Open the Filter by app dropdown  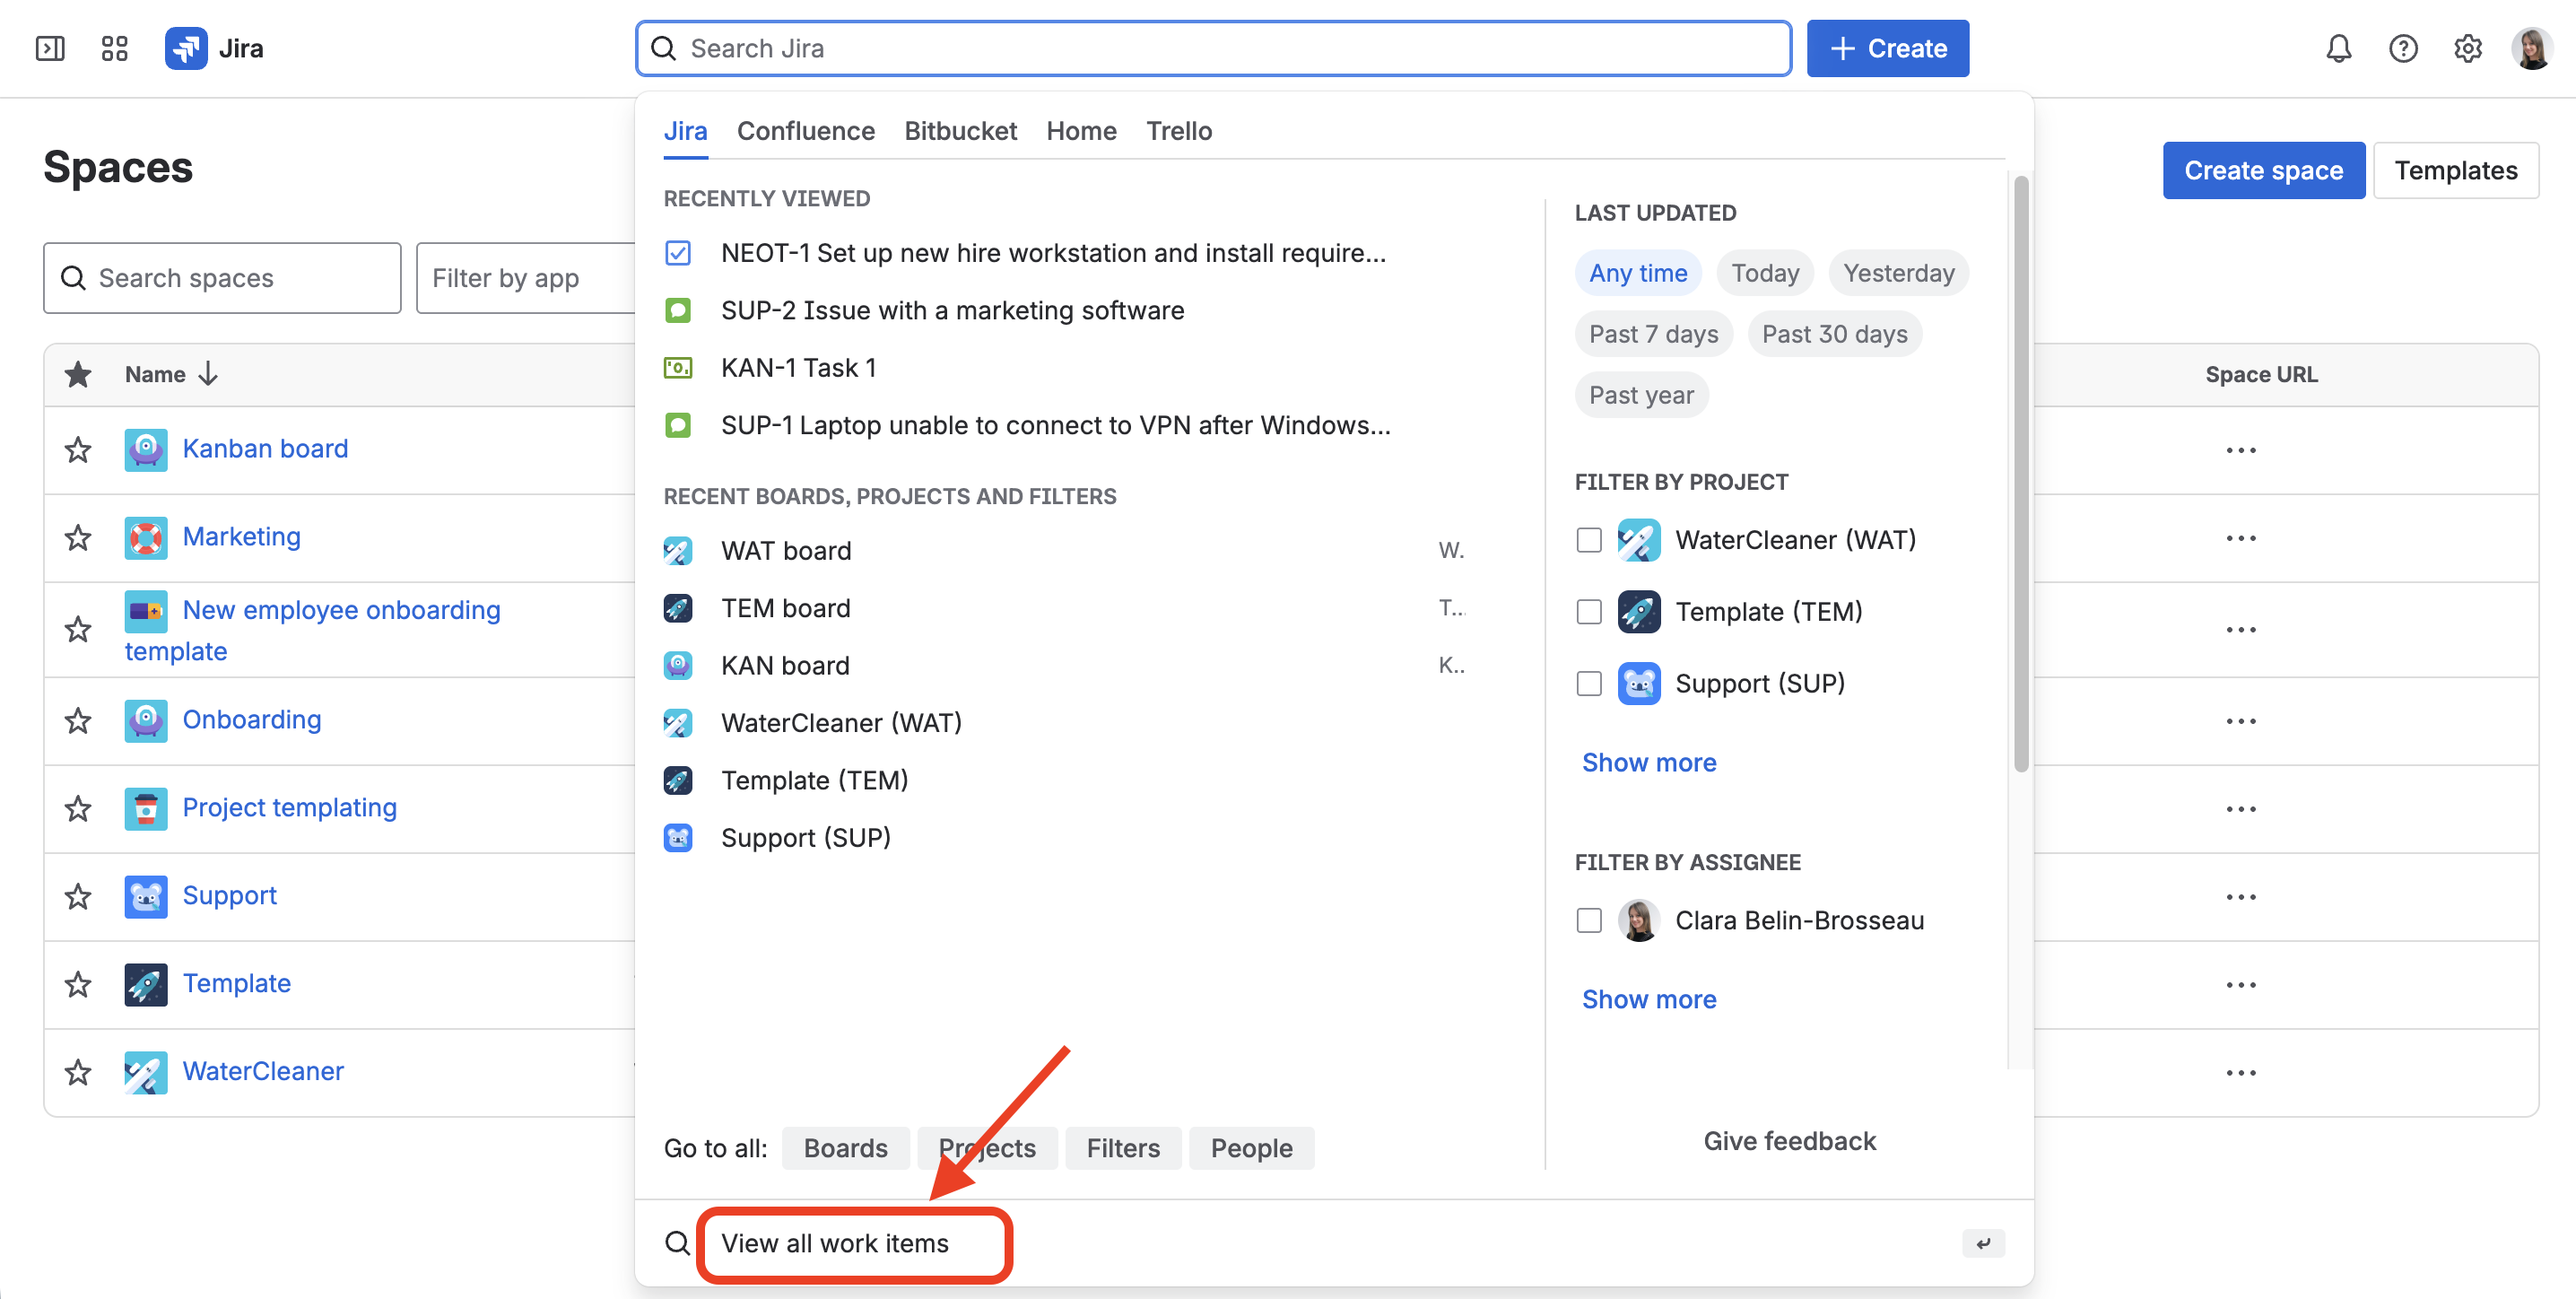[526, 278]
